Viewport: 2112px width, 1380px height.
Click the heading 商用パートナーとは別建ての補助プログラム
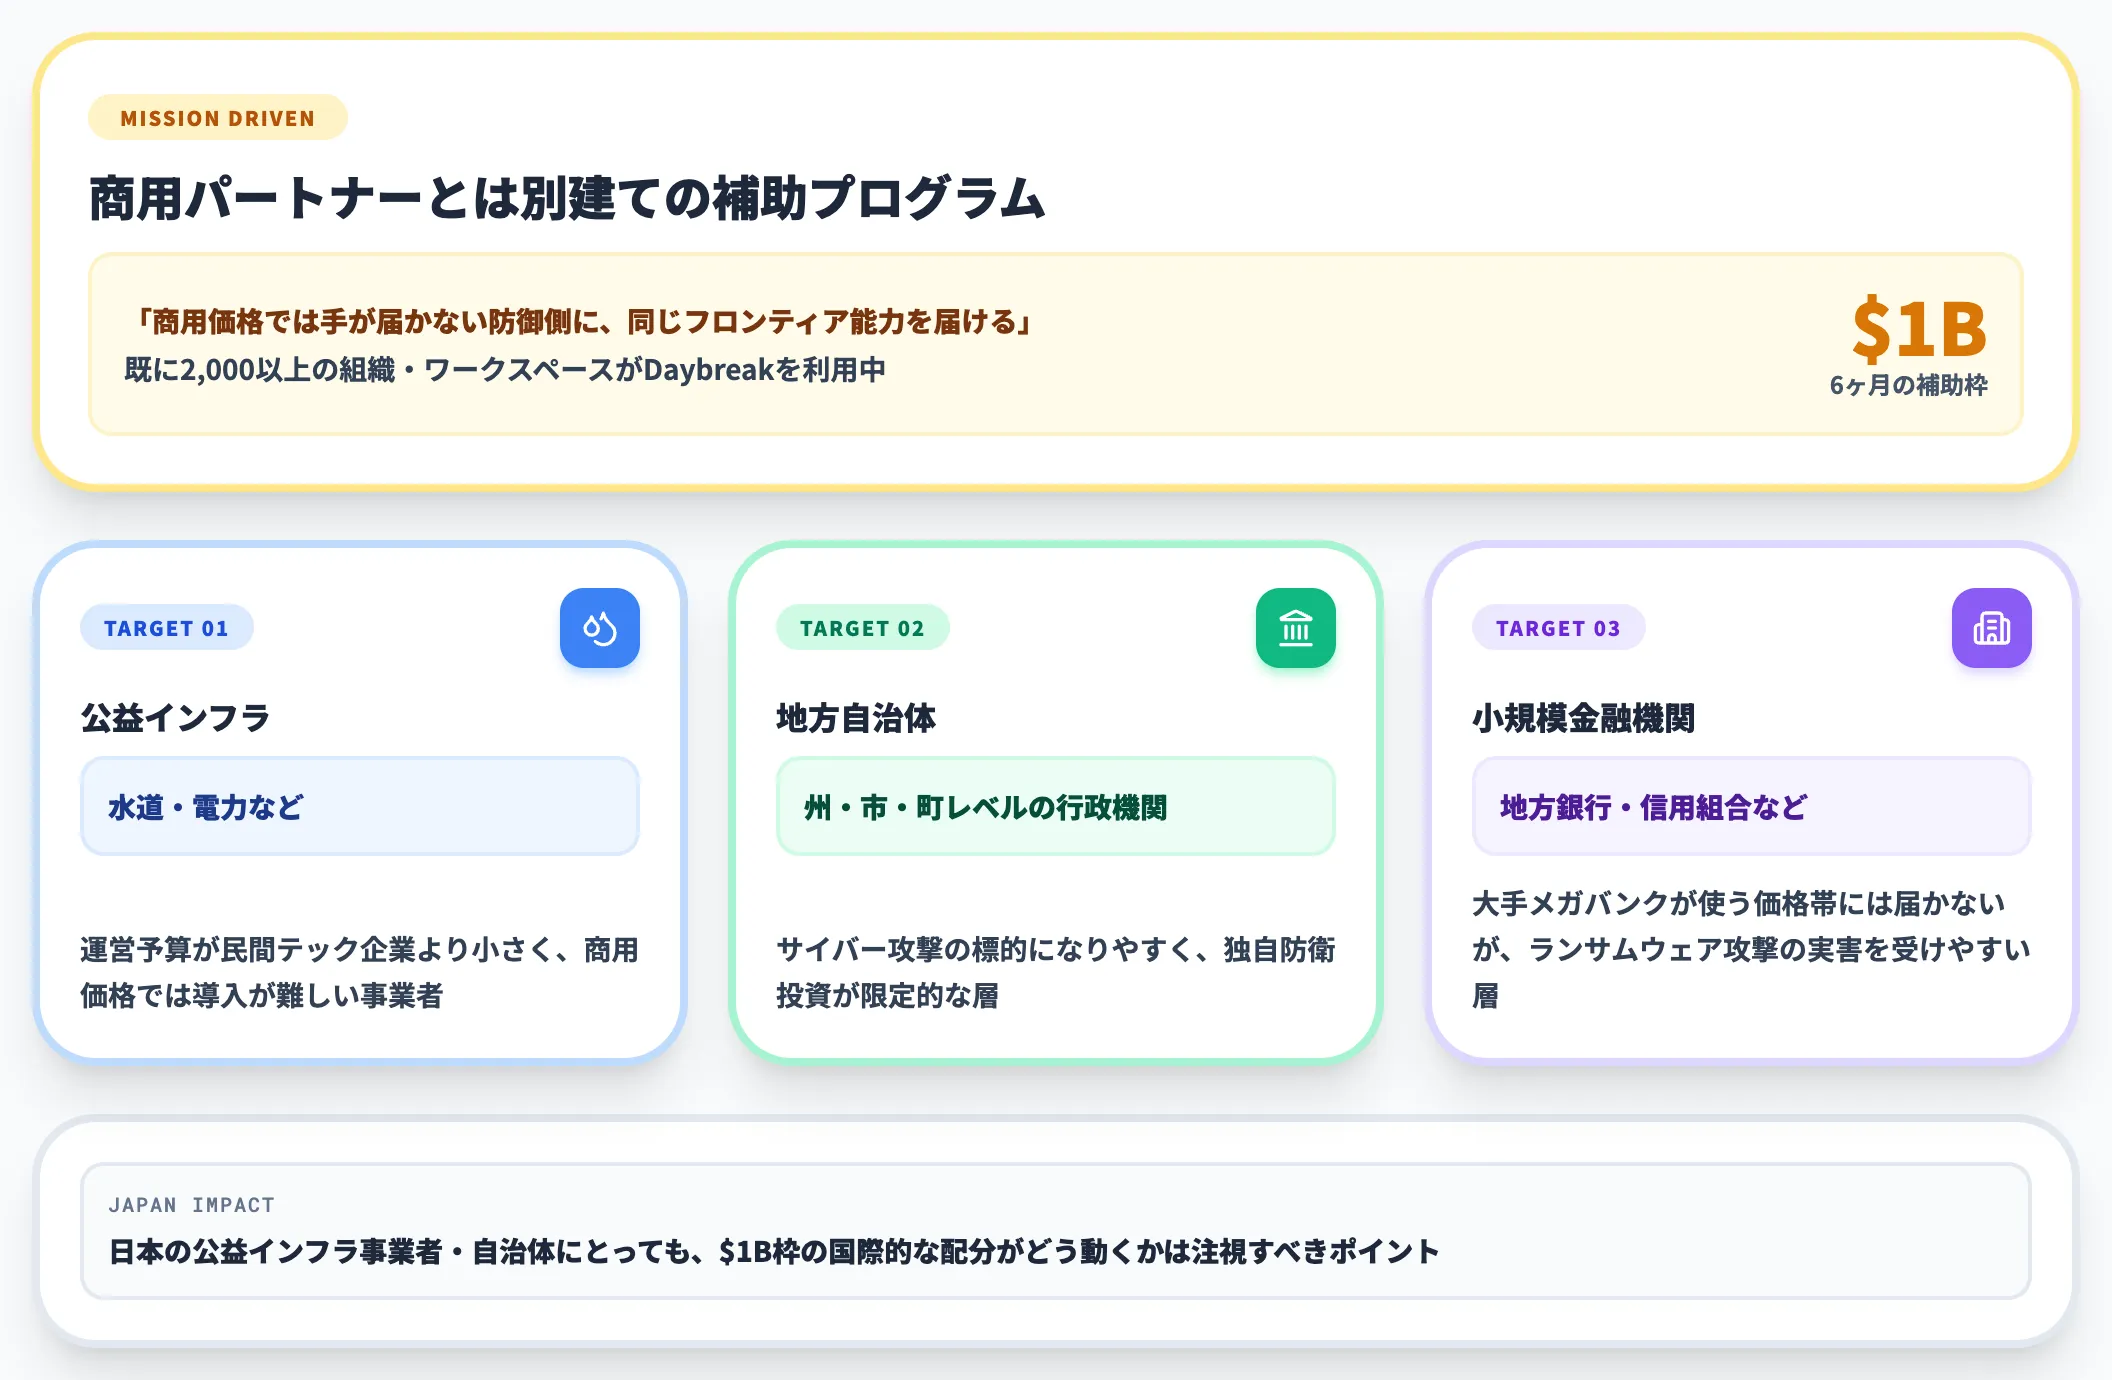(567, 198)
